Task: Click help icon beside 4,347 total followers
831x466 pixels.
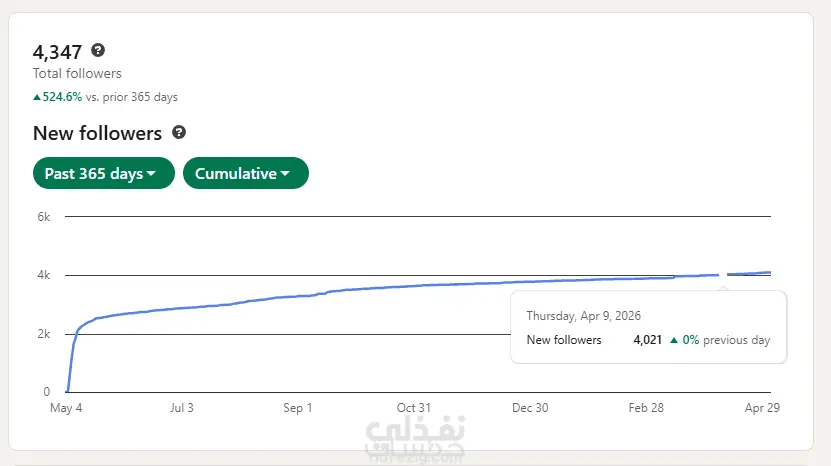Action: point(98,50)
